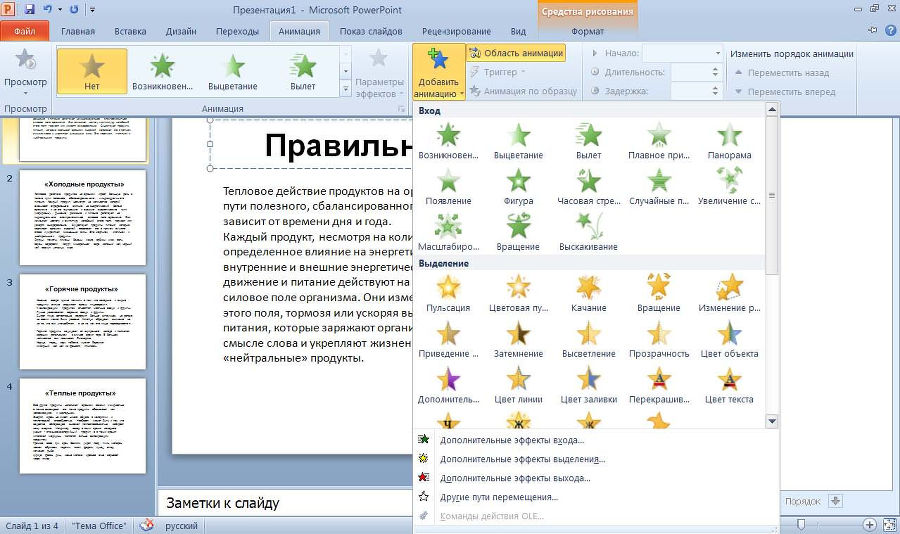Pick the Вращение emphasis effect under Выделение
The image size is (900, 534).
tap(658, 294)
